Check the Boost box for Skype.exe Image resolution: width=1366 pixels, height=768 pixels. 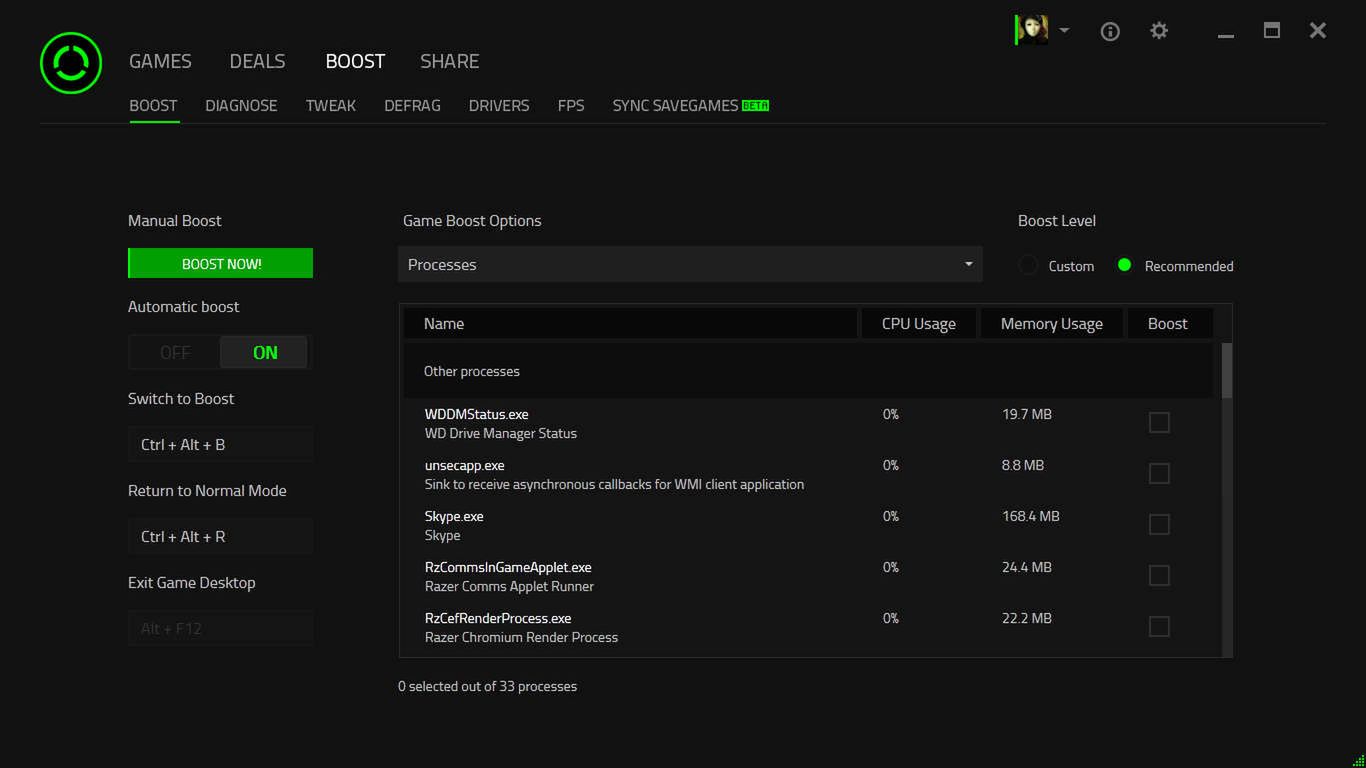point(1159,524)
